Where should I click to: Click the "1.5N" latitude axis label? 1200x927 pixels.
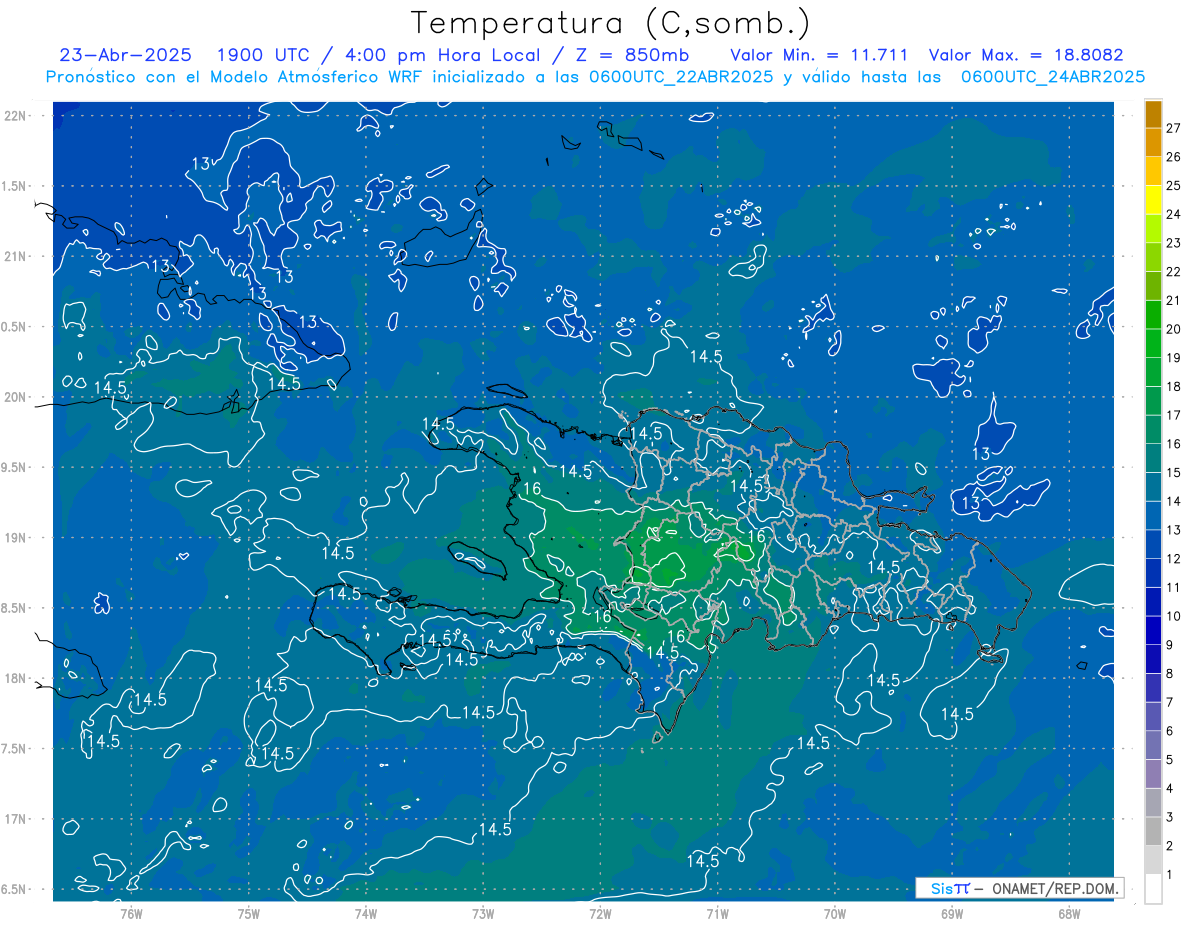[14, 186]
